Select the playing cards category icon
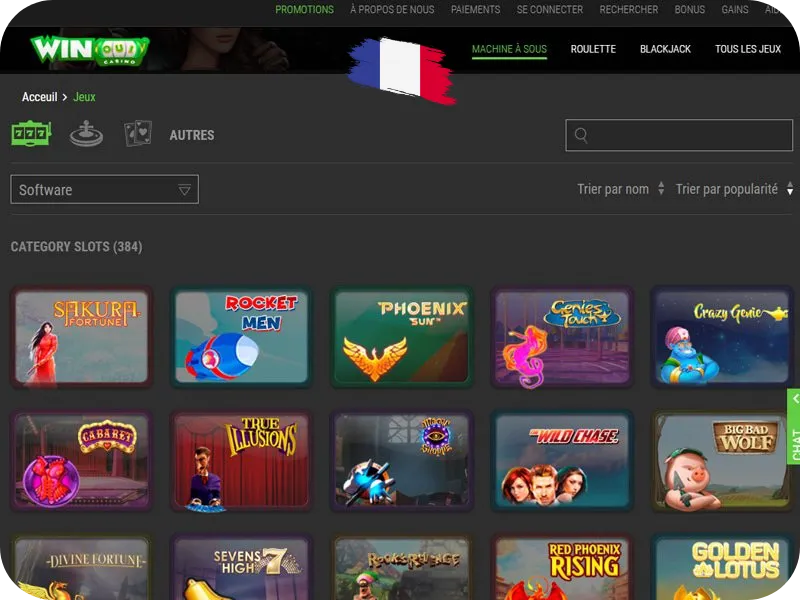Viewport: 800px width, 600px height. point(138,134)
